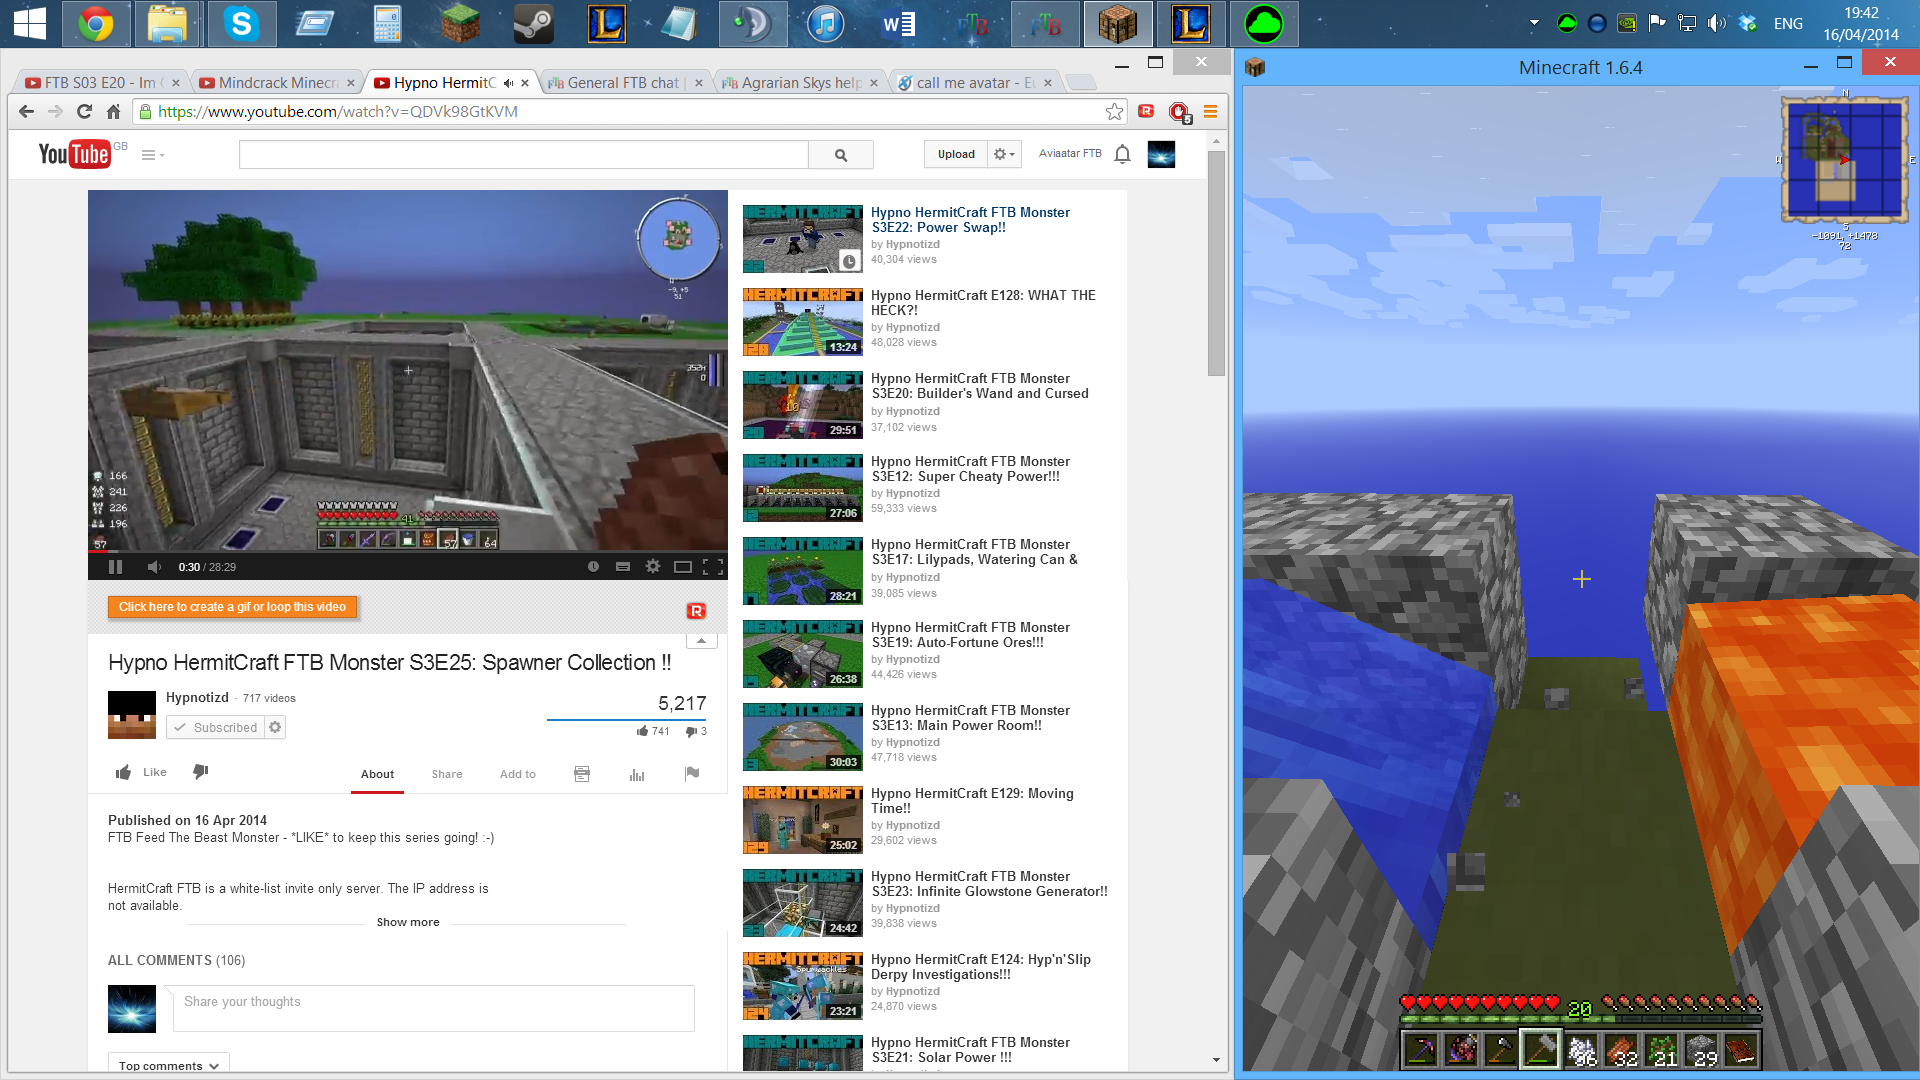Open the new tab button in Chrome
This screenshot has height=1080, width=1920.
coord(1081,83)
